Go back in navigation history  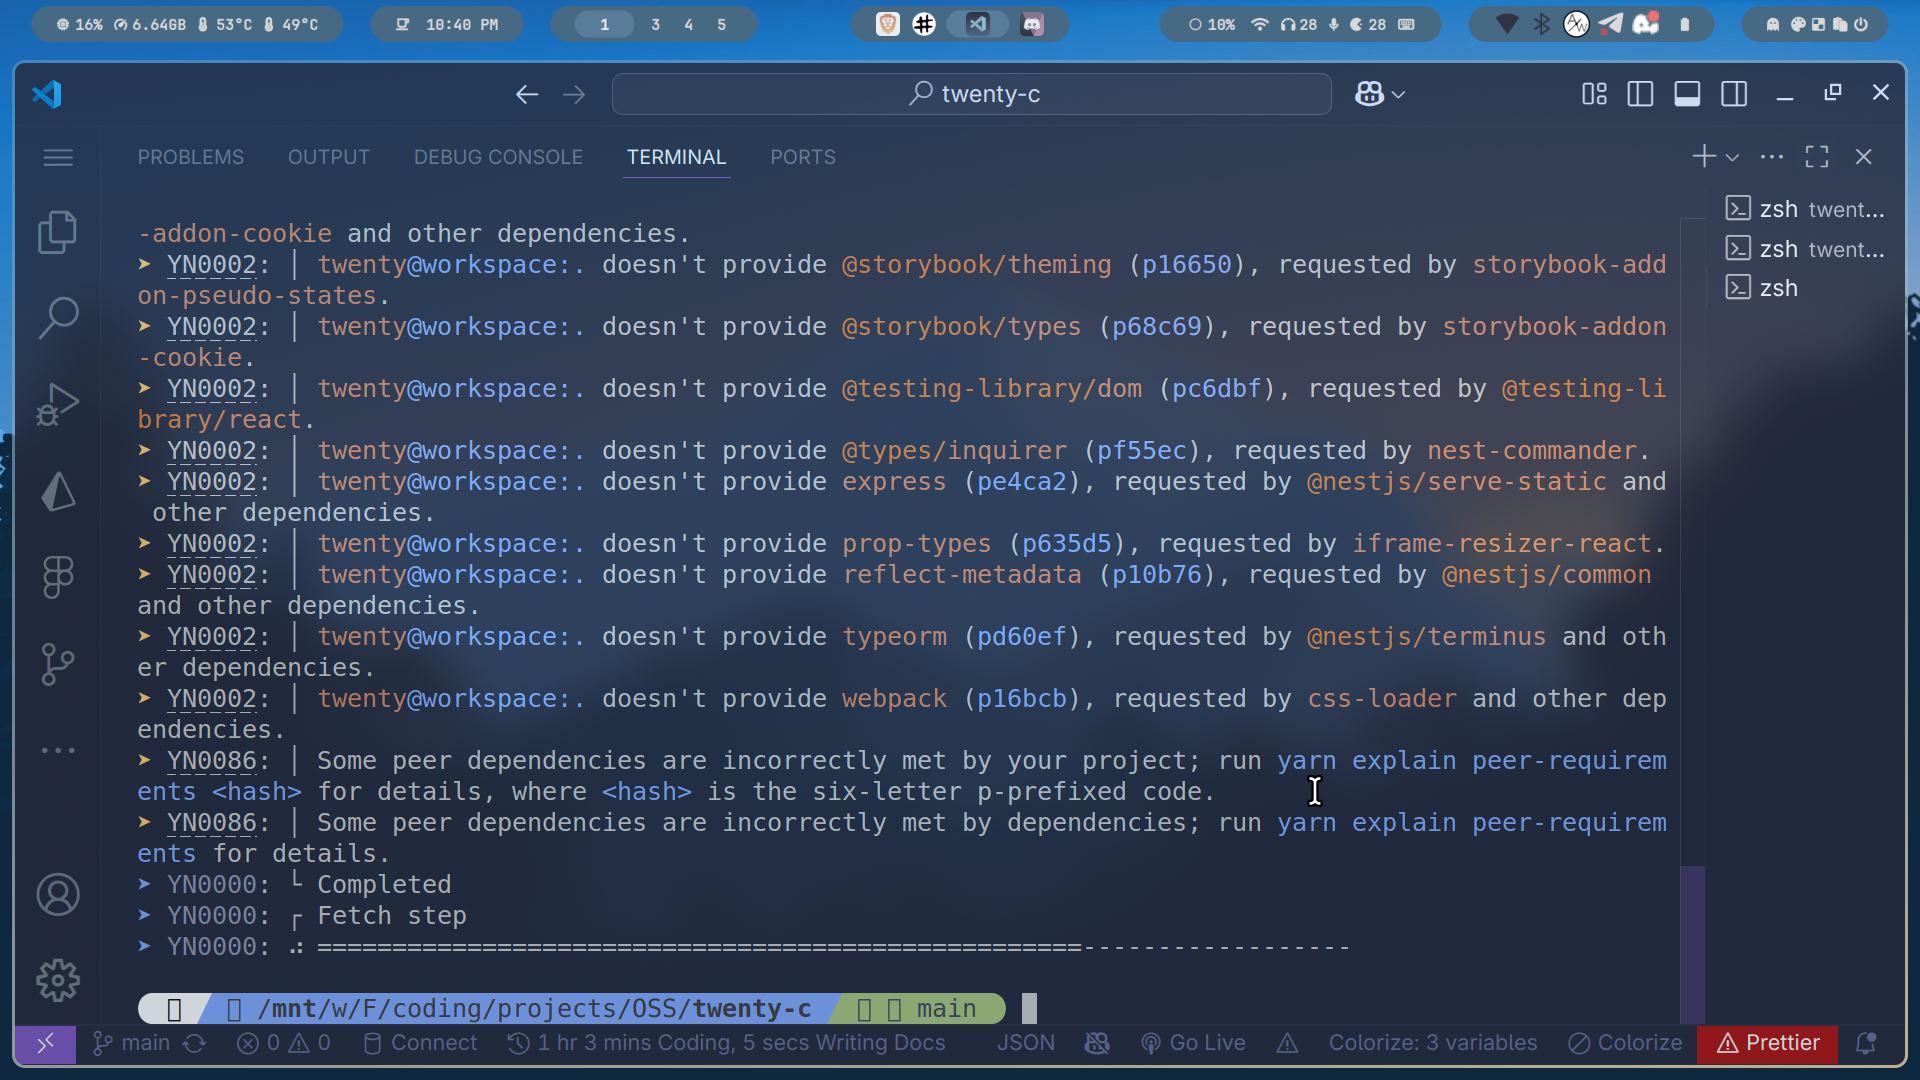pyautogui.click(x=527, y=94)
